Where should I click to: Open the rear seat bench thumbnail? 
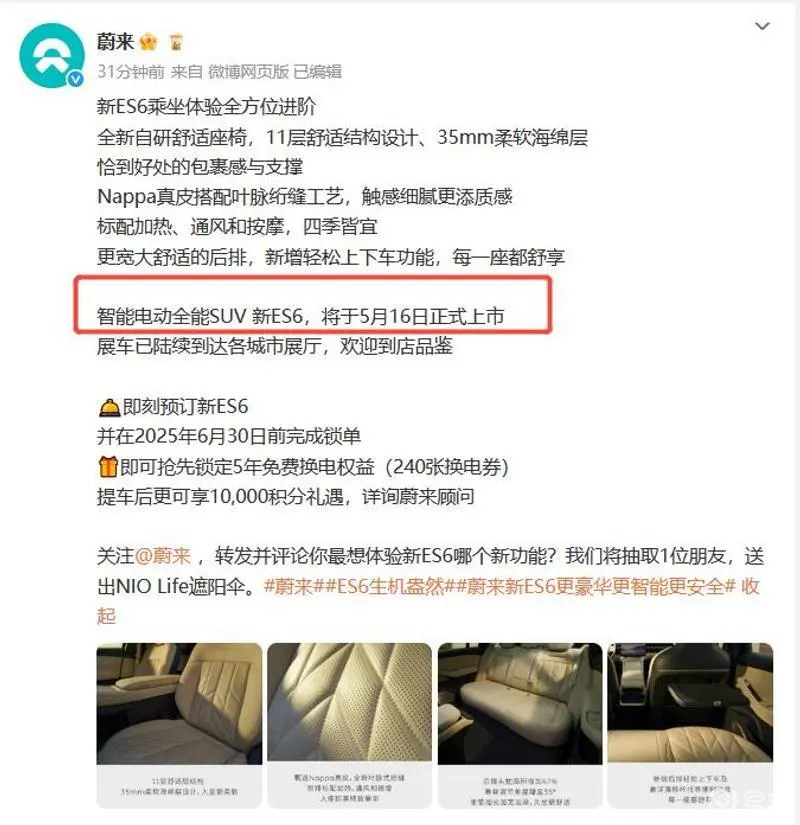[x=520, y=725]
